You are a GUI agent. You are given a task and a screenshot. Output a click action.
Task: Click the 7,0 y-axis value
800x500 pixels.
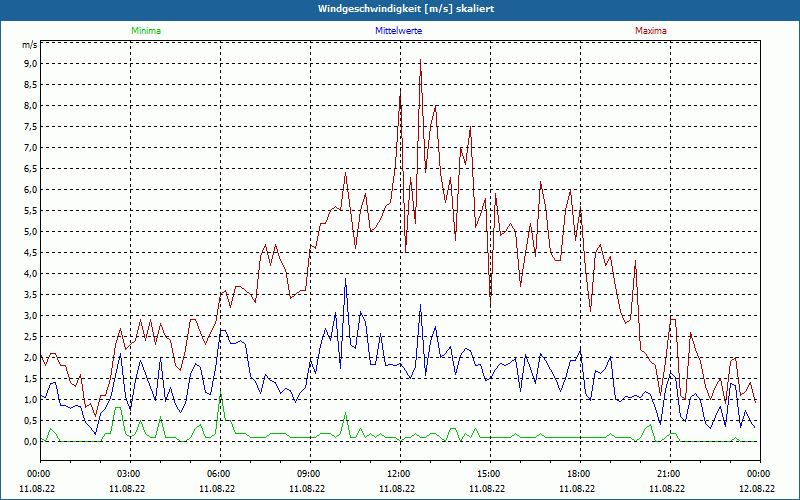[x=30, y=147]
